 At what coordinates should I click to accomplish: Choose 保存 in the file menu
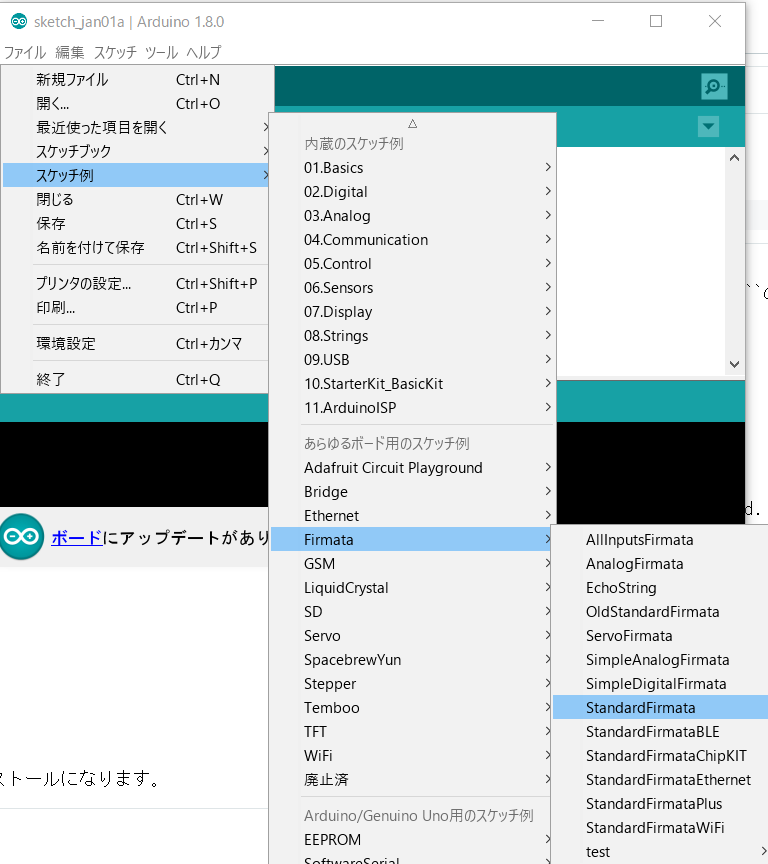[x=136, y=224]
